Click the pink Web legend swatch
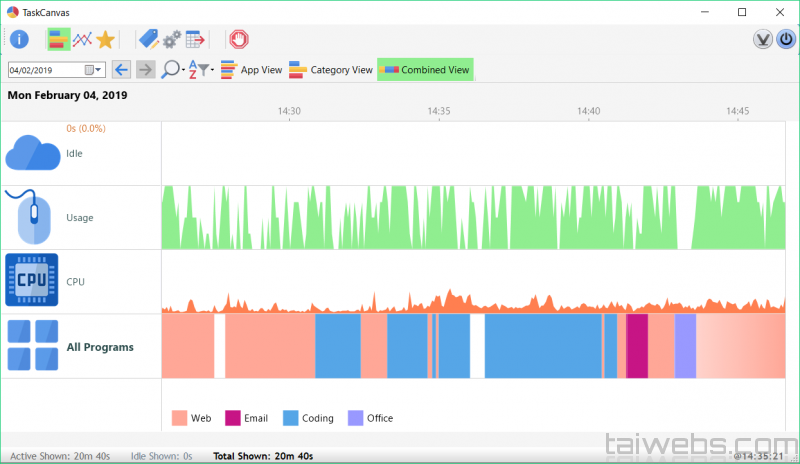800x464 pixels. 180,418
